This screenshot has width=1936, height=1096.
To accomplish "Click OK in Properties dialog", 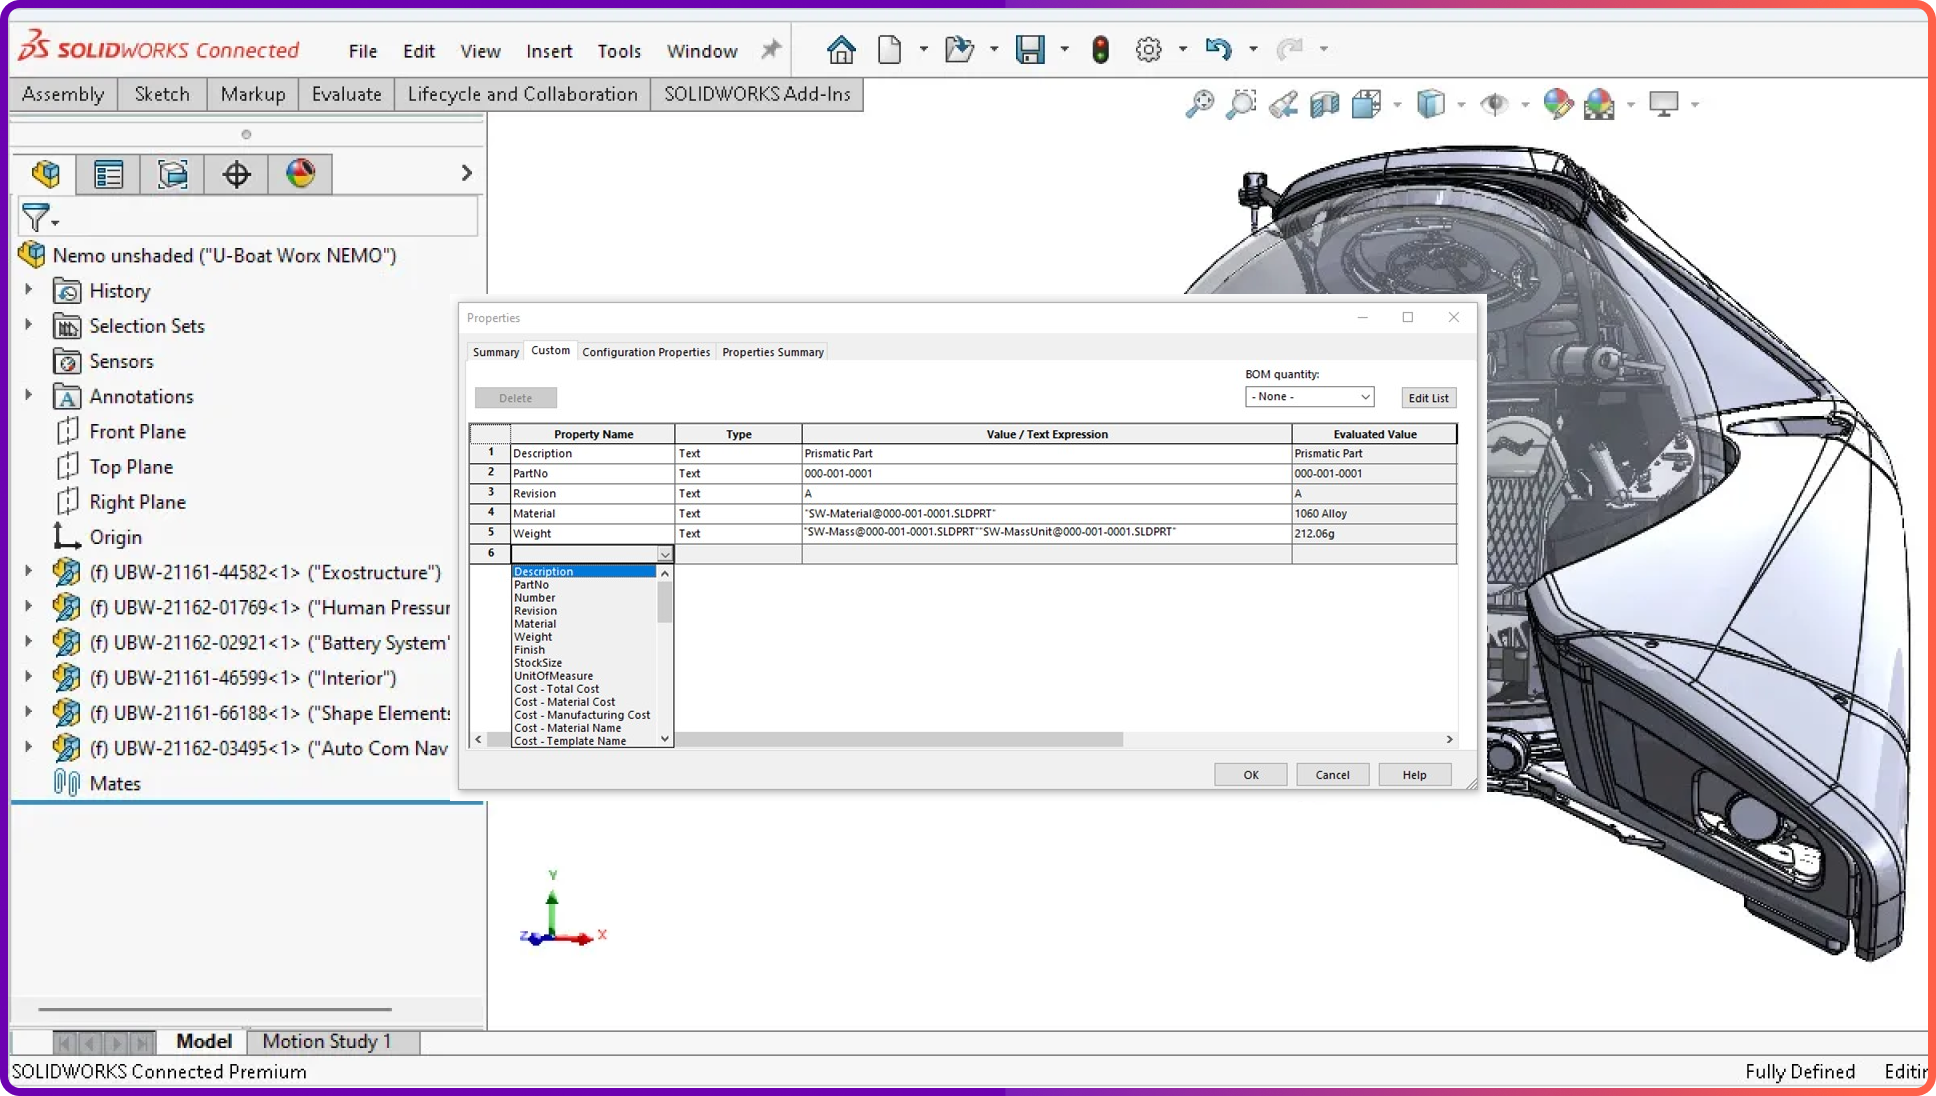I will point(1251,775).
